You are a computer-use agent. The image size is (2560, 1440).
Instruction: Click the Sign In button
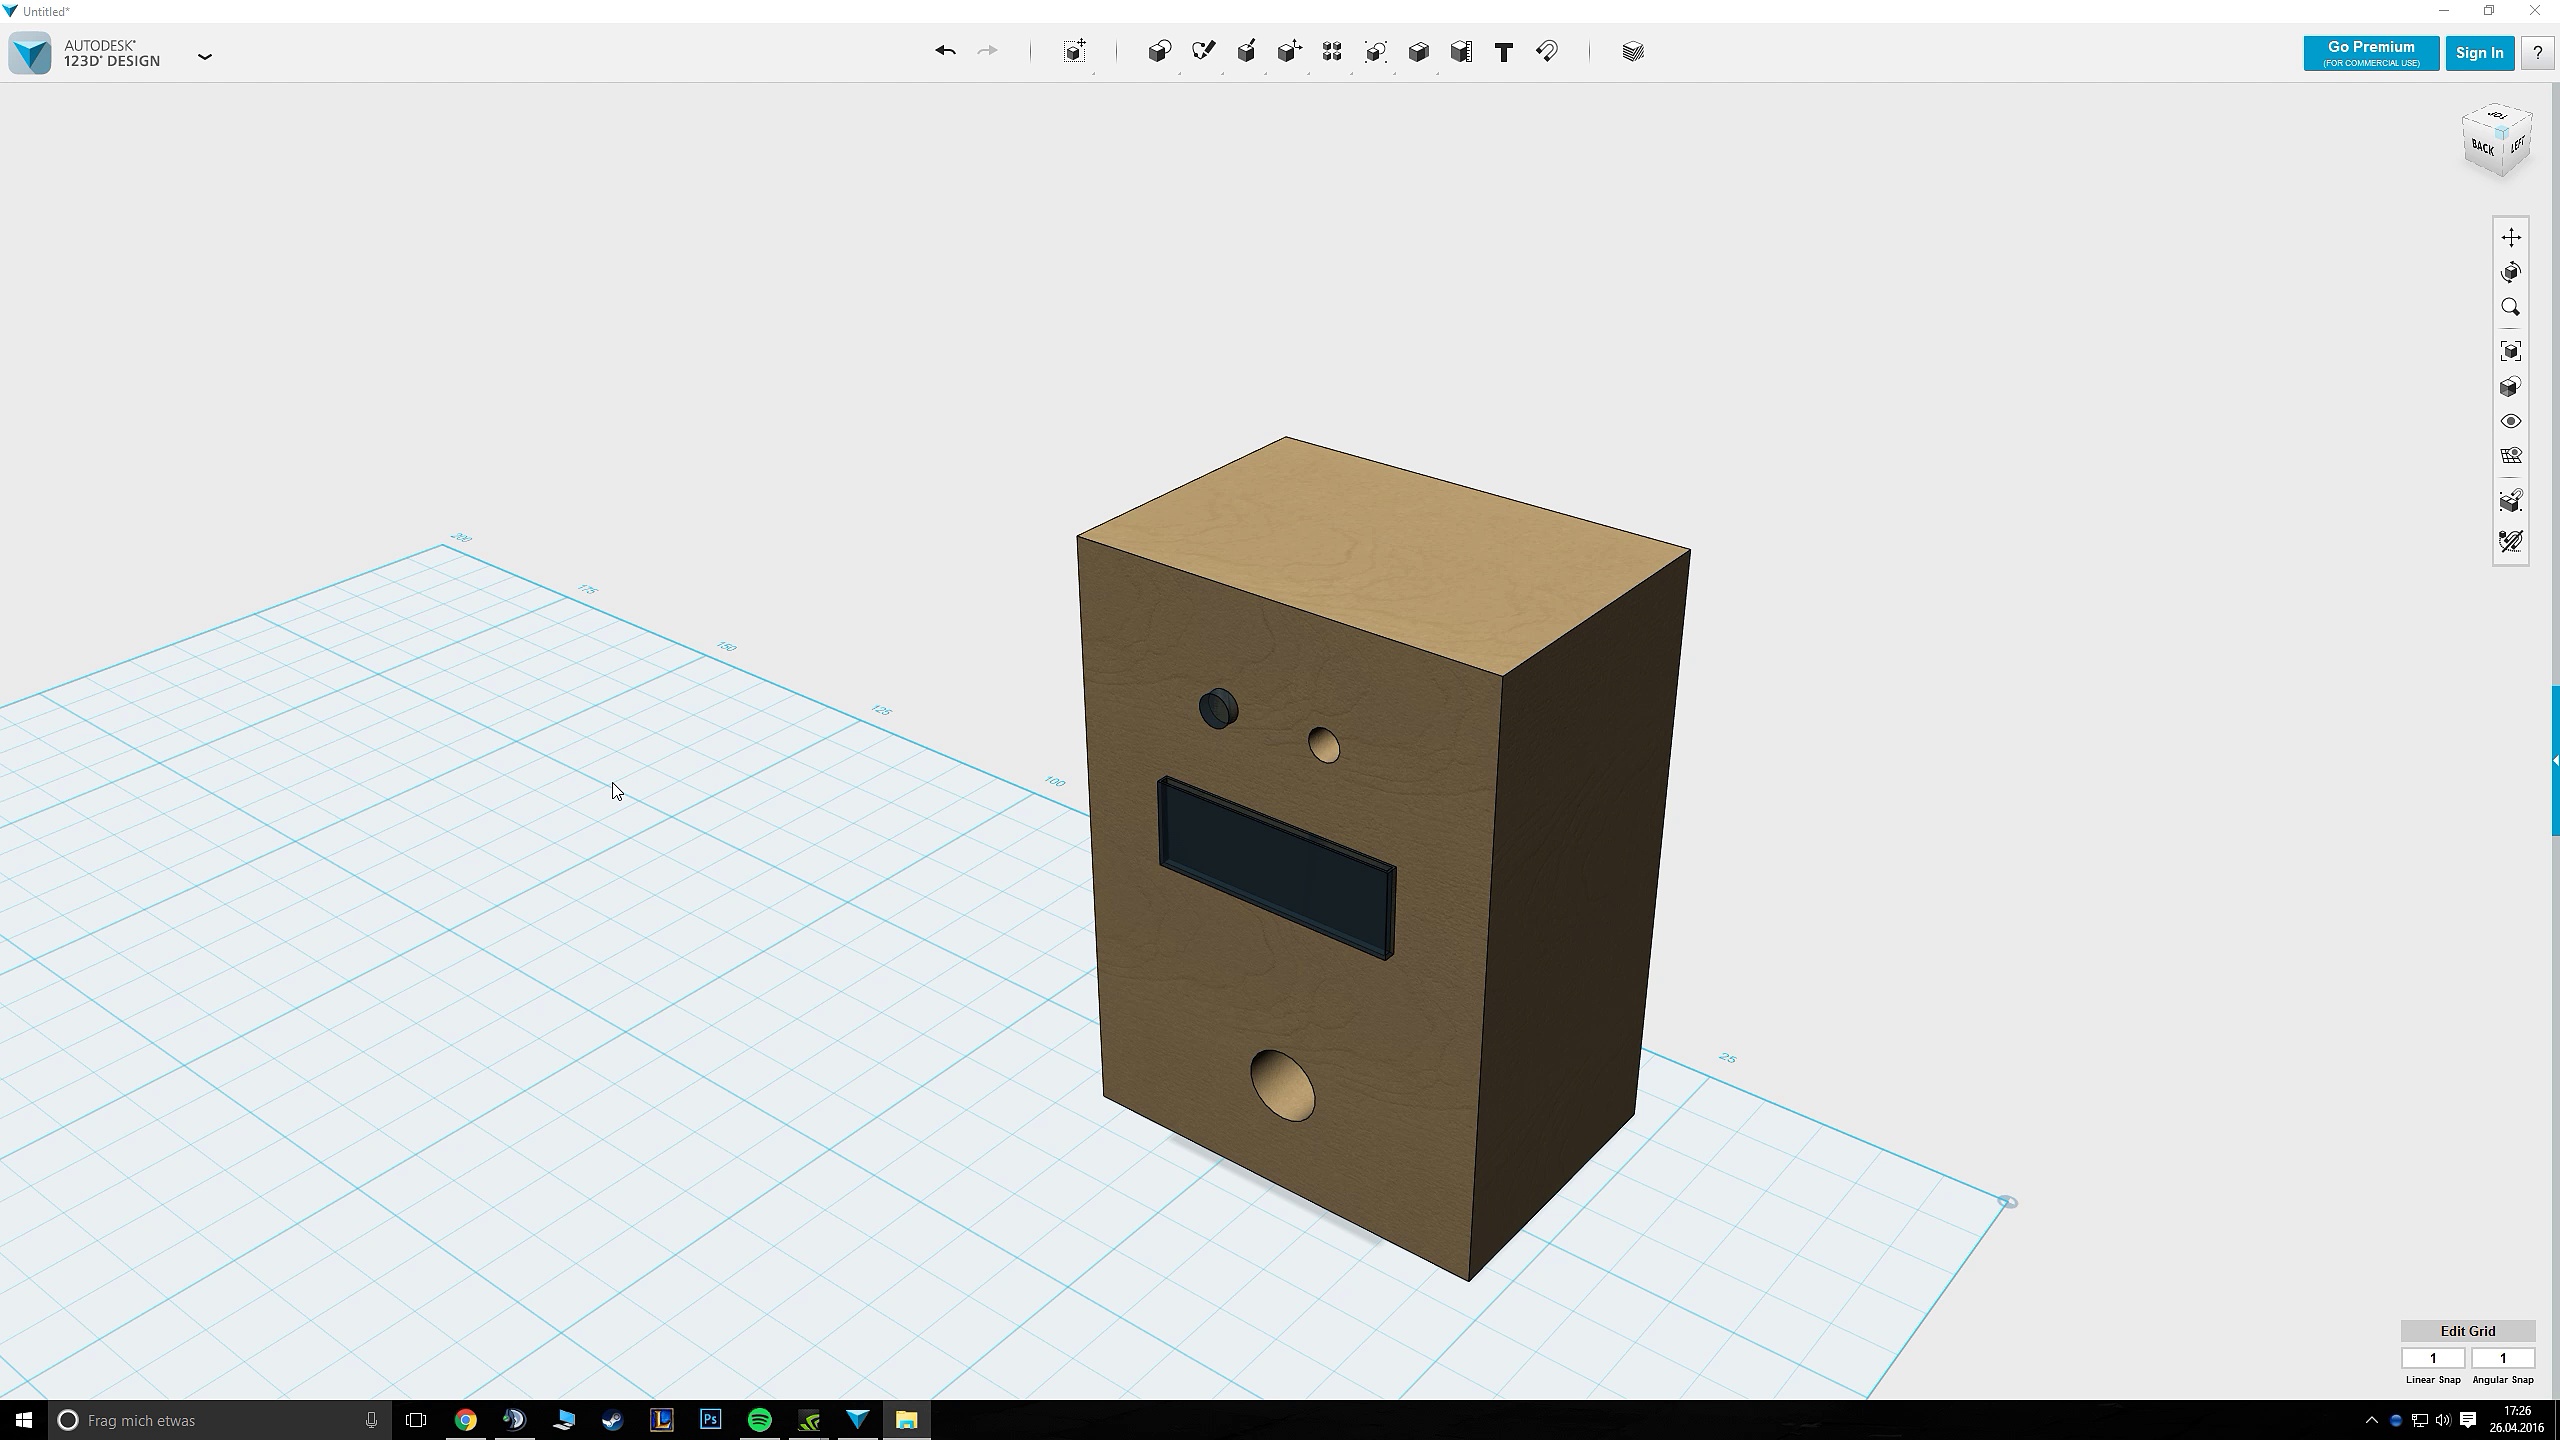(x=2479, y=53)
